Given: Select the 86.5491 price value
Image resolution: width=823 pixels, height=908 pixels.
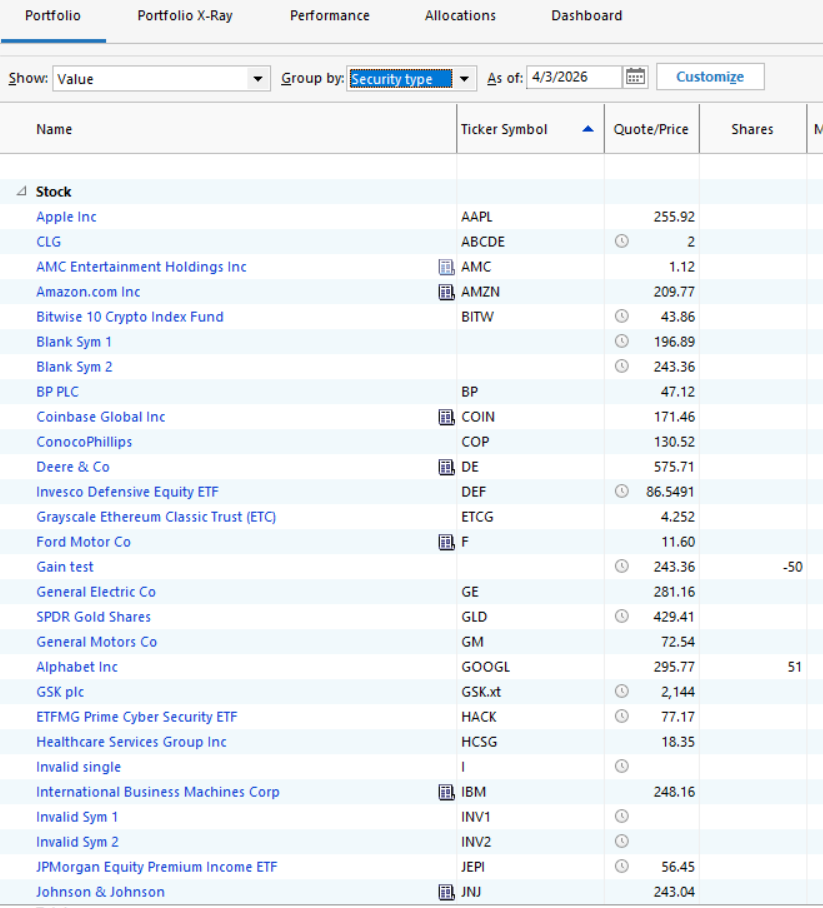Looking at the screenshot, I should tap(670, 492).
